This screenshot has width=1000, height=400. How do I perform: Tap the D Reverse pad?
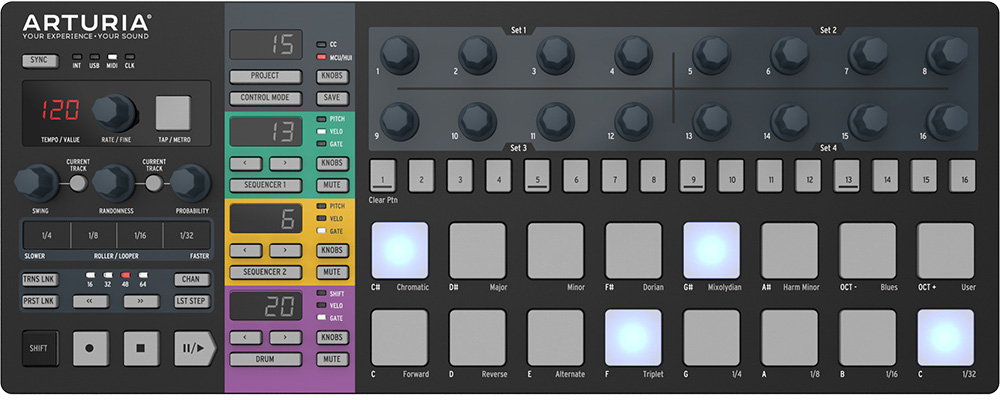click(x=478, y=337)
